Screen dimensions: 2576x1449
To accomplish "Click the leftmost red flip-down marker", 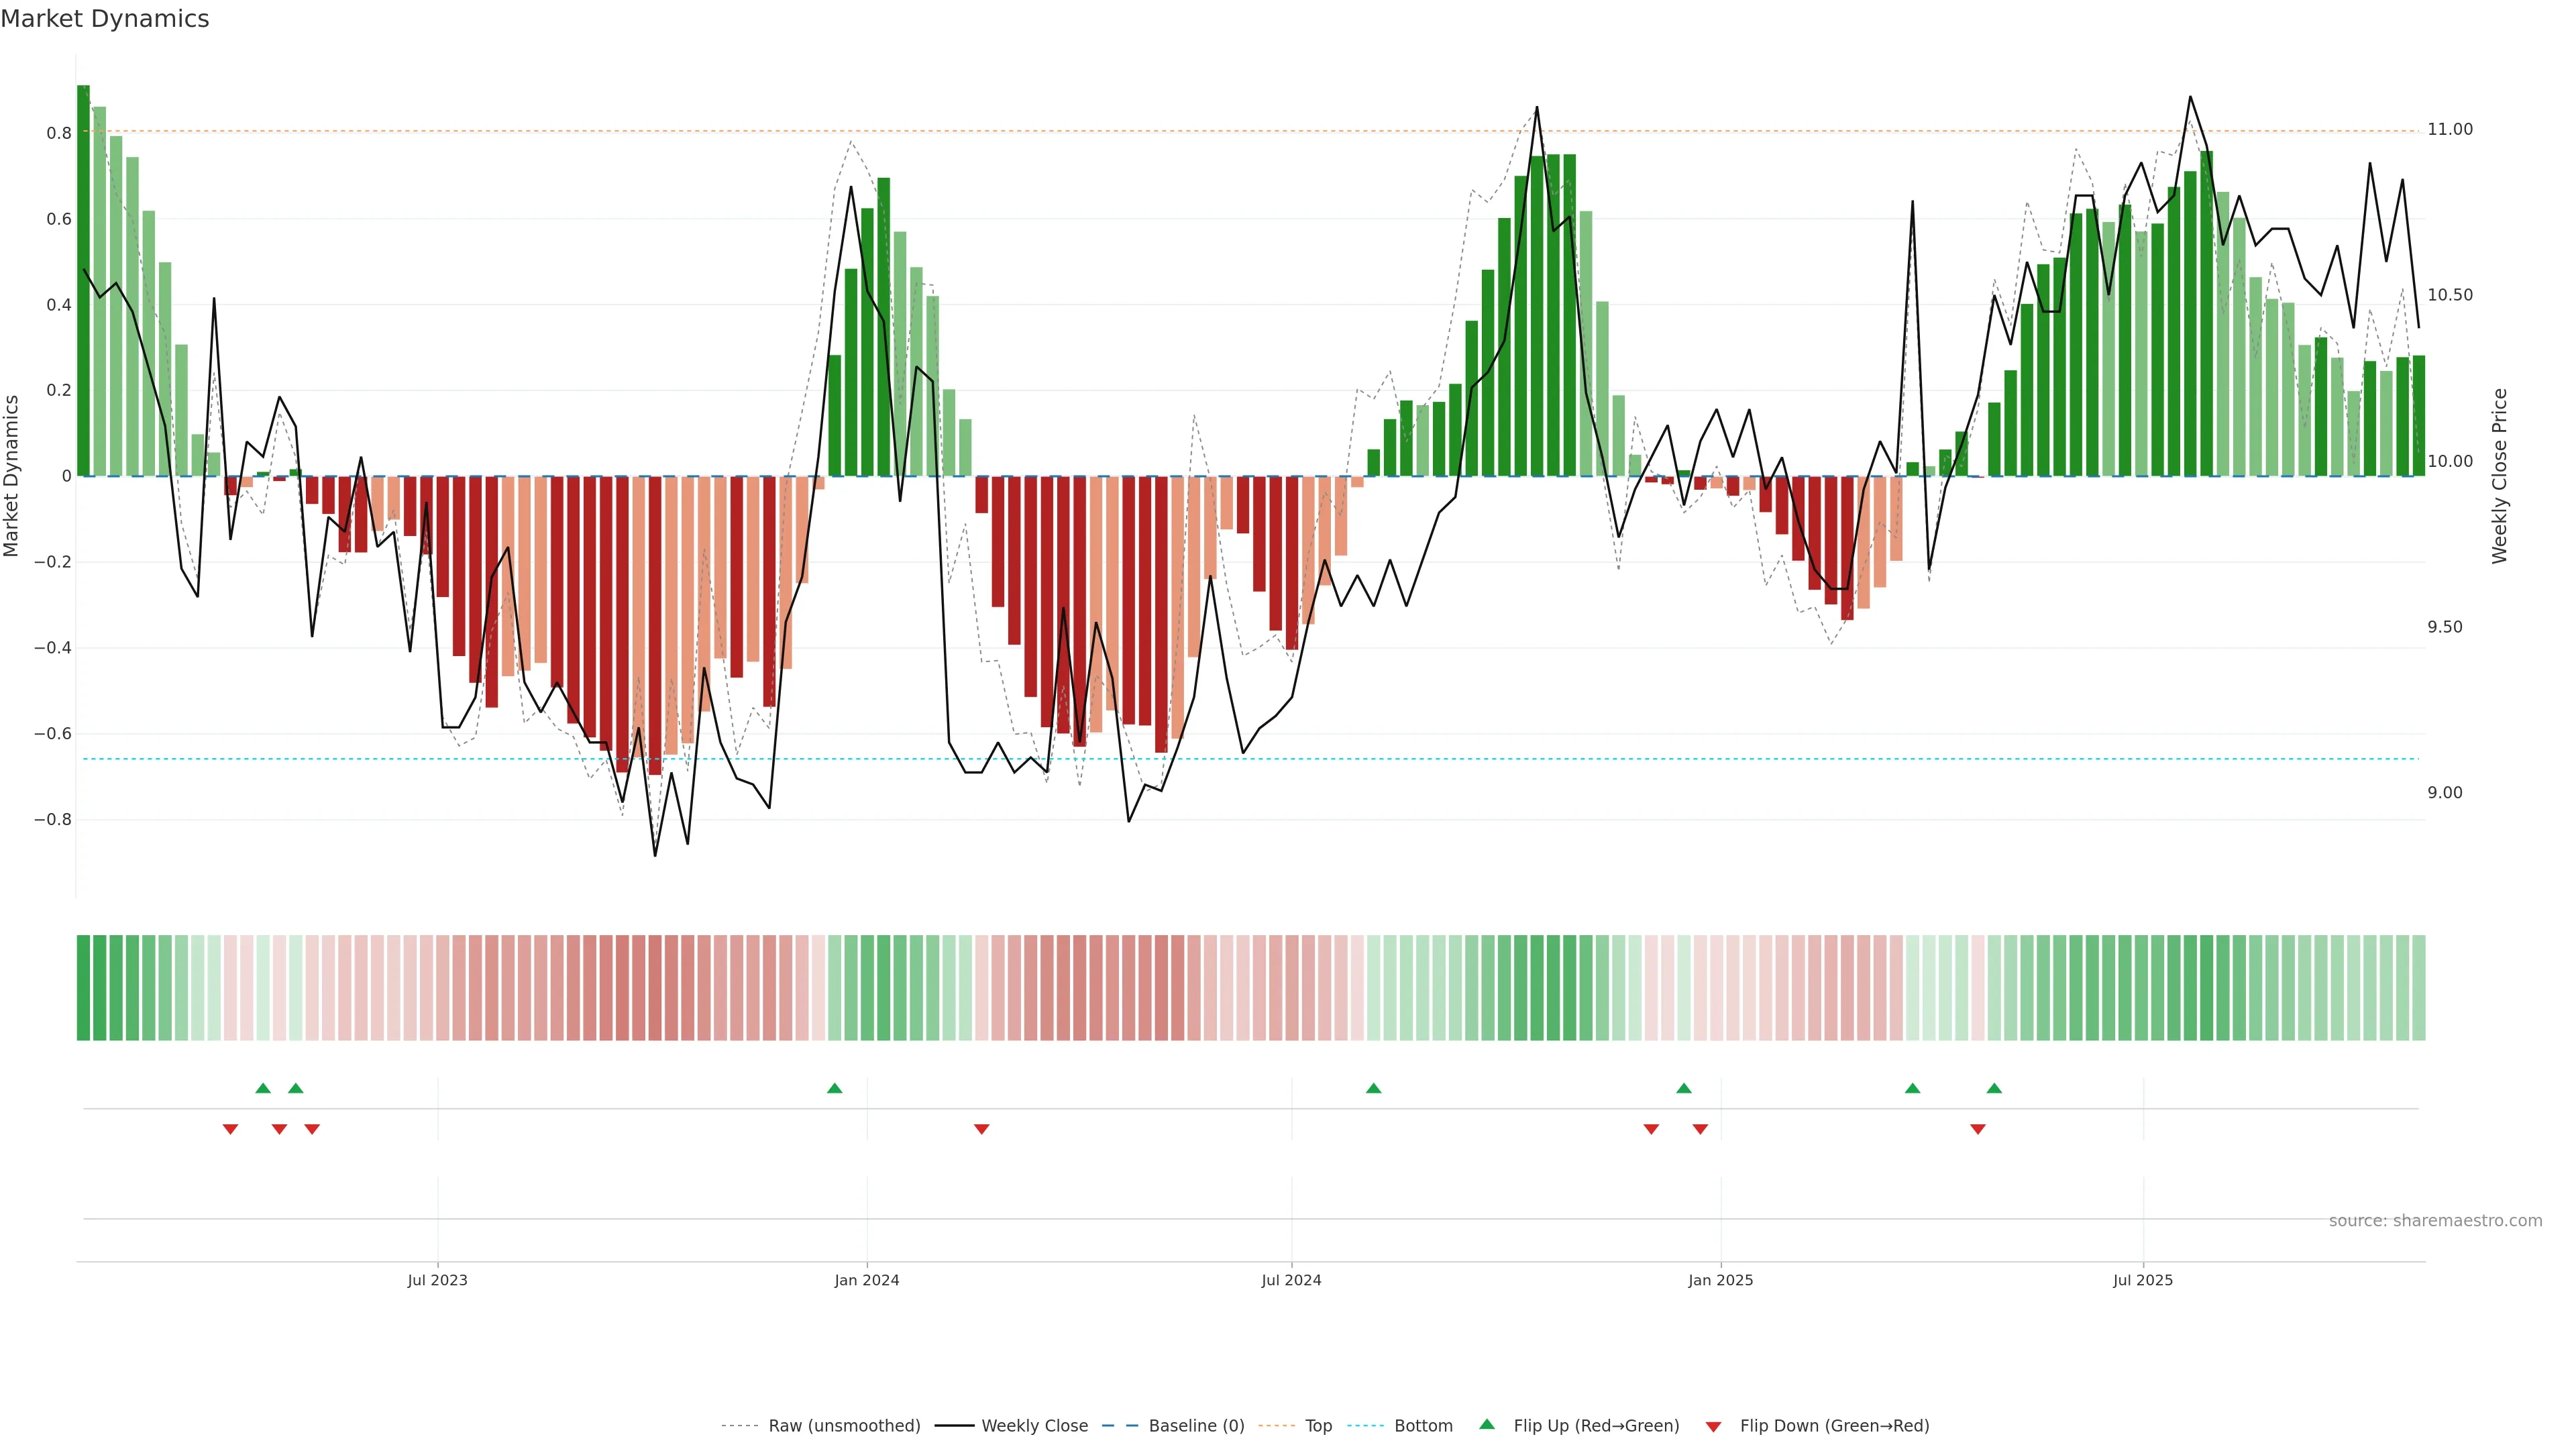I will tap(230, 1129).
